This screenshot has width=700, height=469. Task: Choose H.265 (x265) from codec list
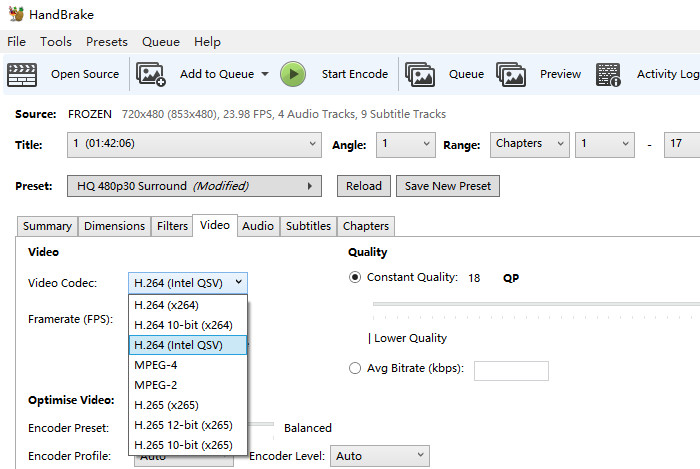[x=166, y=405]
